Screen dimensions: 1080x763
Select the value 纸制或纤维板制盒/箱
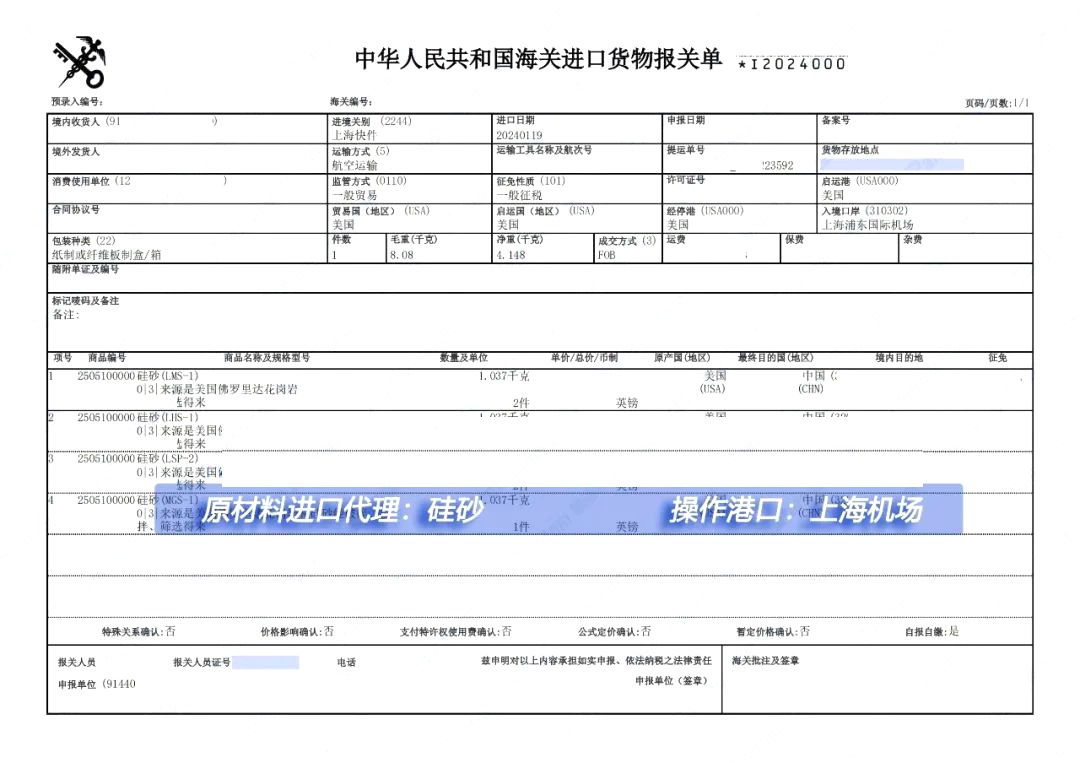coord(106,255)
